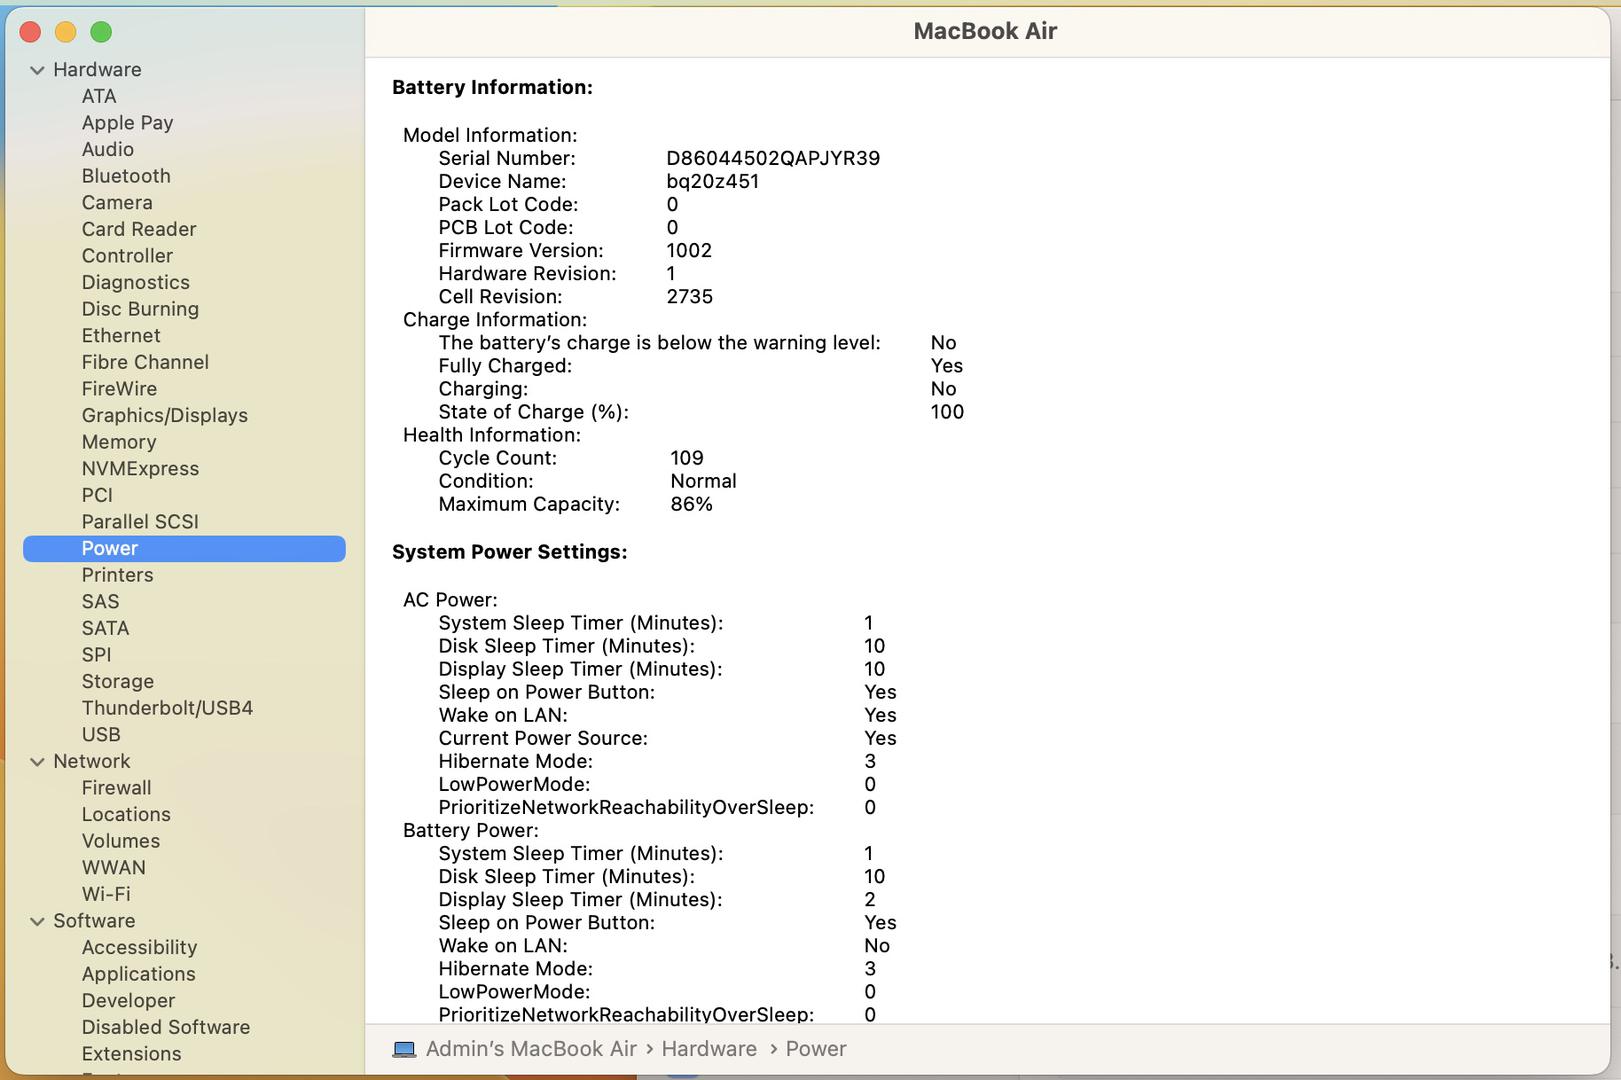Click the Network category label
Image resolution: width=1621 pixels, height=1080 pixels.
pyautogui.click(x=92, y=762)
